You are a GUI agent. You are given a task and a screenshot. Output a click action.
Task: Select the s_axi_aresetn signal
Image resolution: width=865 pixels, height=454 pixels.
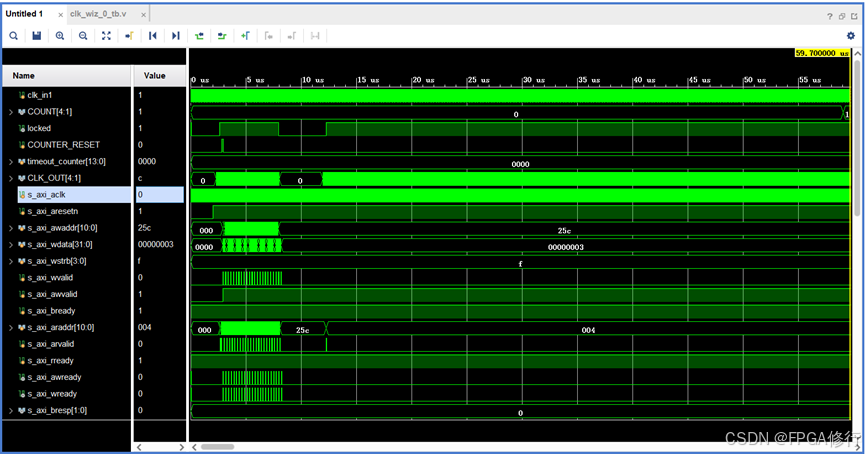click(52, 211)
